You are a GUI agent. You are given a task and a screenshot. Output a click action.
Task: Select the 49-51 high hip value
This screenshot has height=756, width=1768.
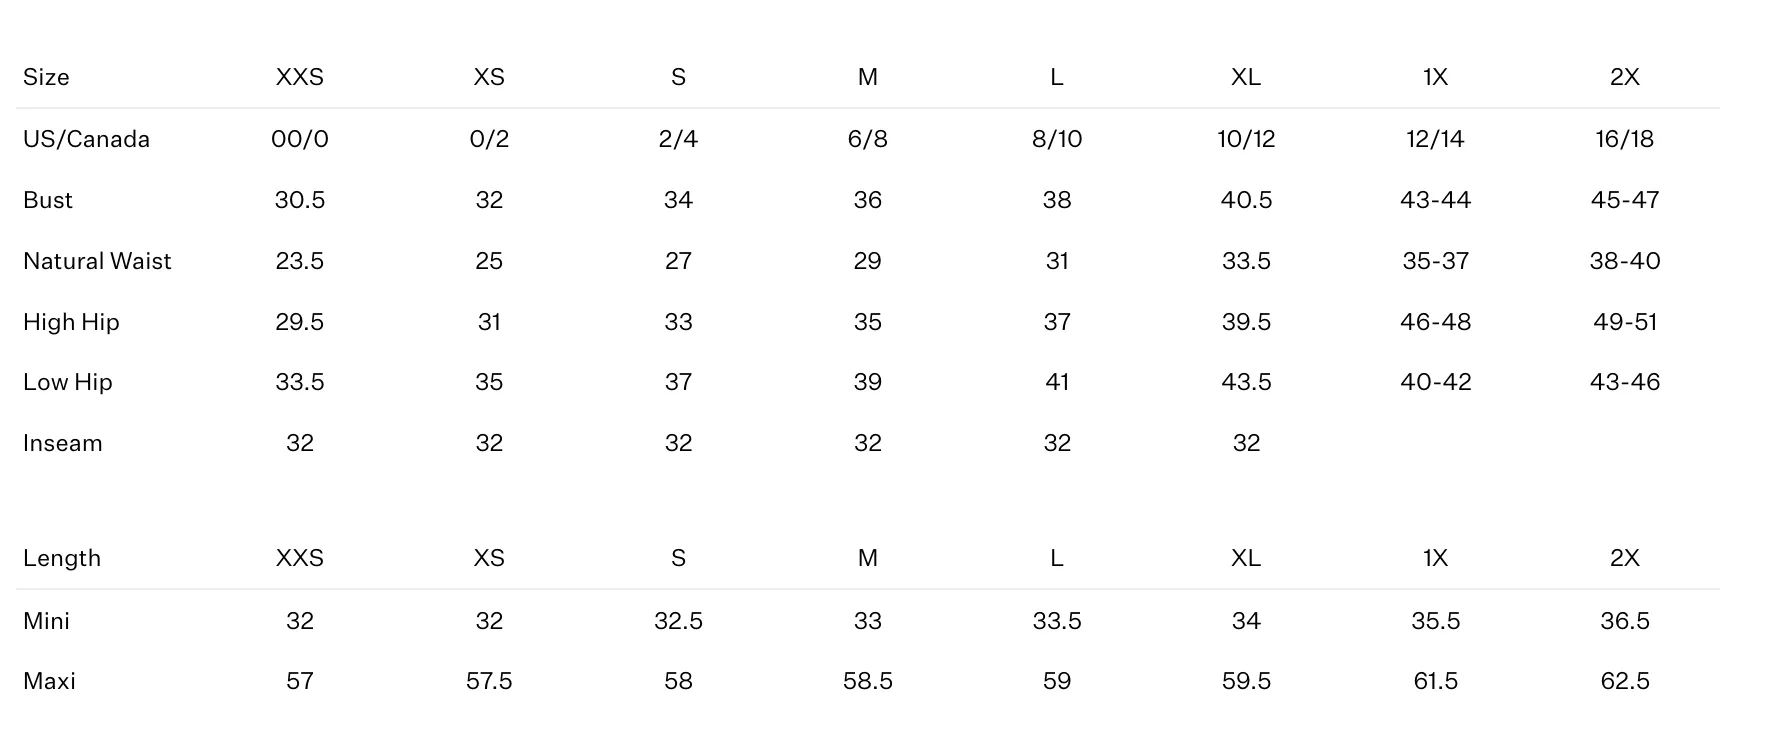pos(1625,322)
